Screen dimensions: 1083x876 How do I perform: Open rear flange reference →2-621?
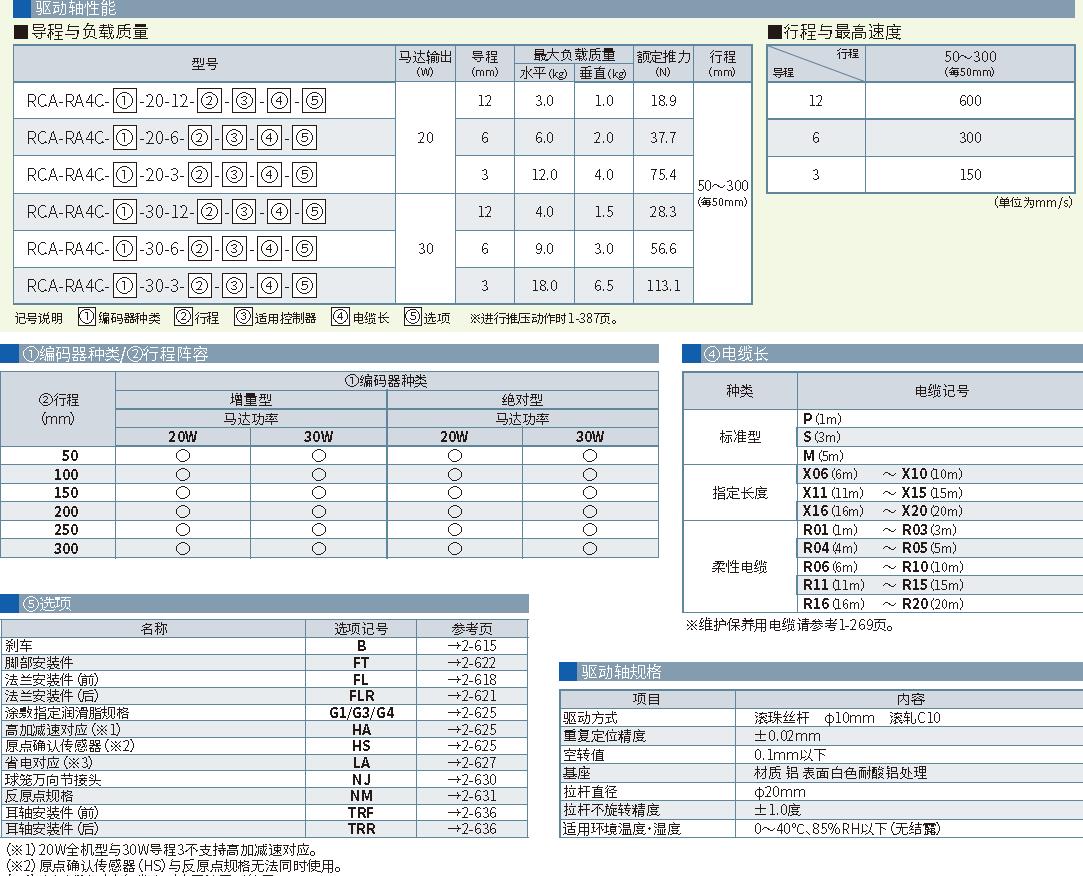tap(472, 696)
